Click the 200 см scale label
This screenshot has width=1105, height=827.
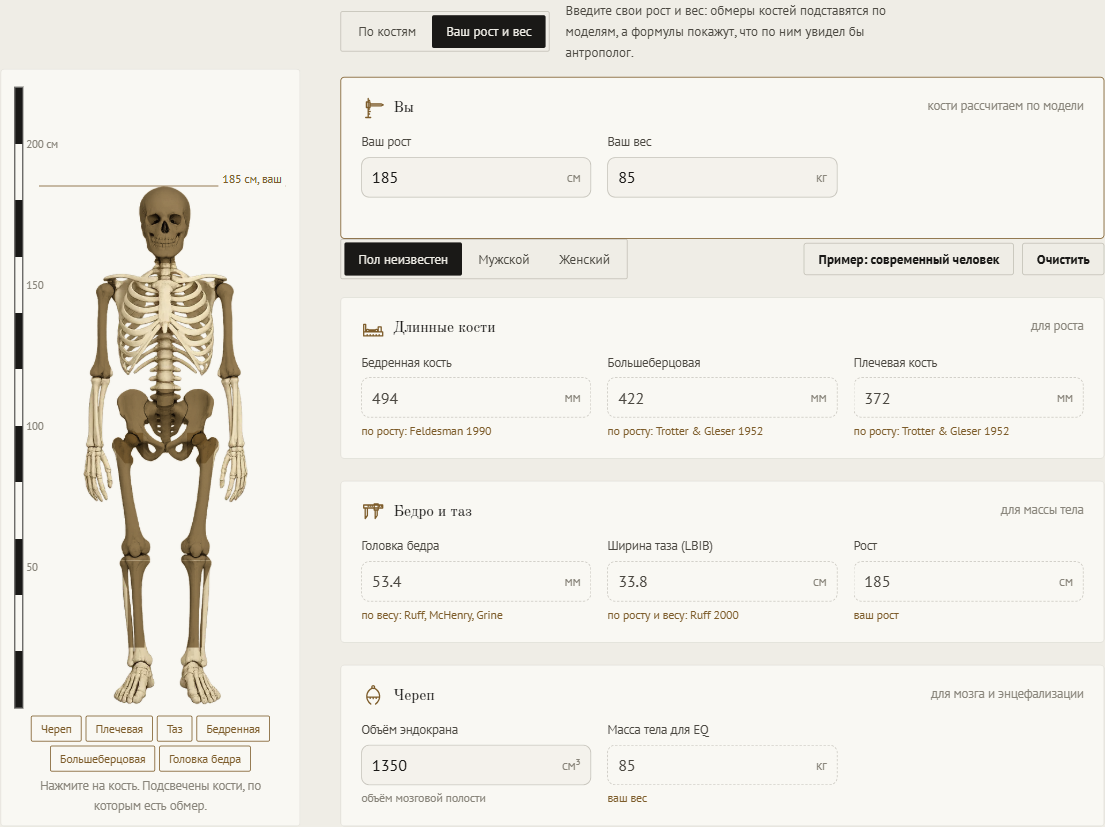coord(42,144)
